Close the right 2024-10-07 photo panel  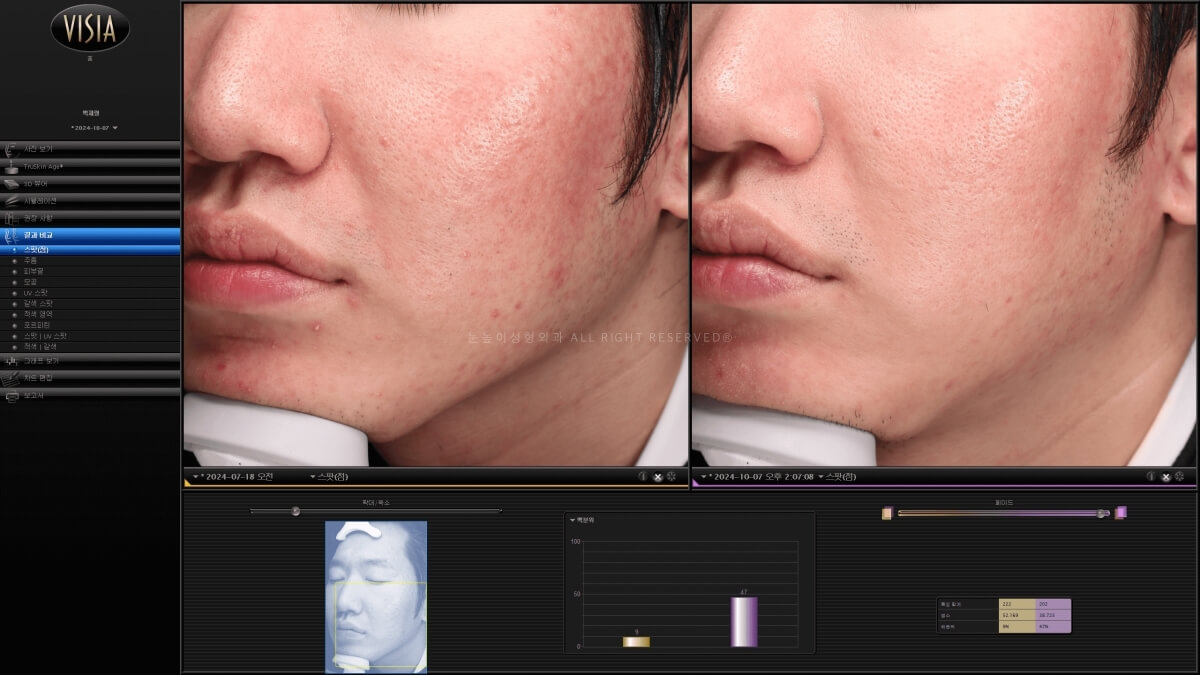1166,477
